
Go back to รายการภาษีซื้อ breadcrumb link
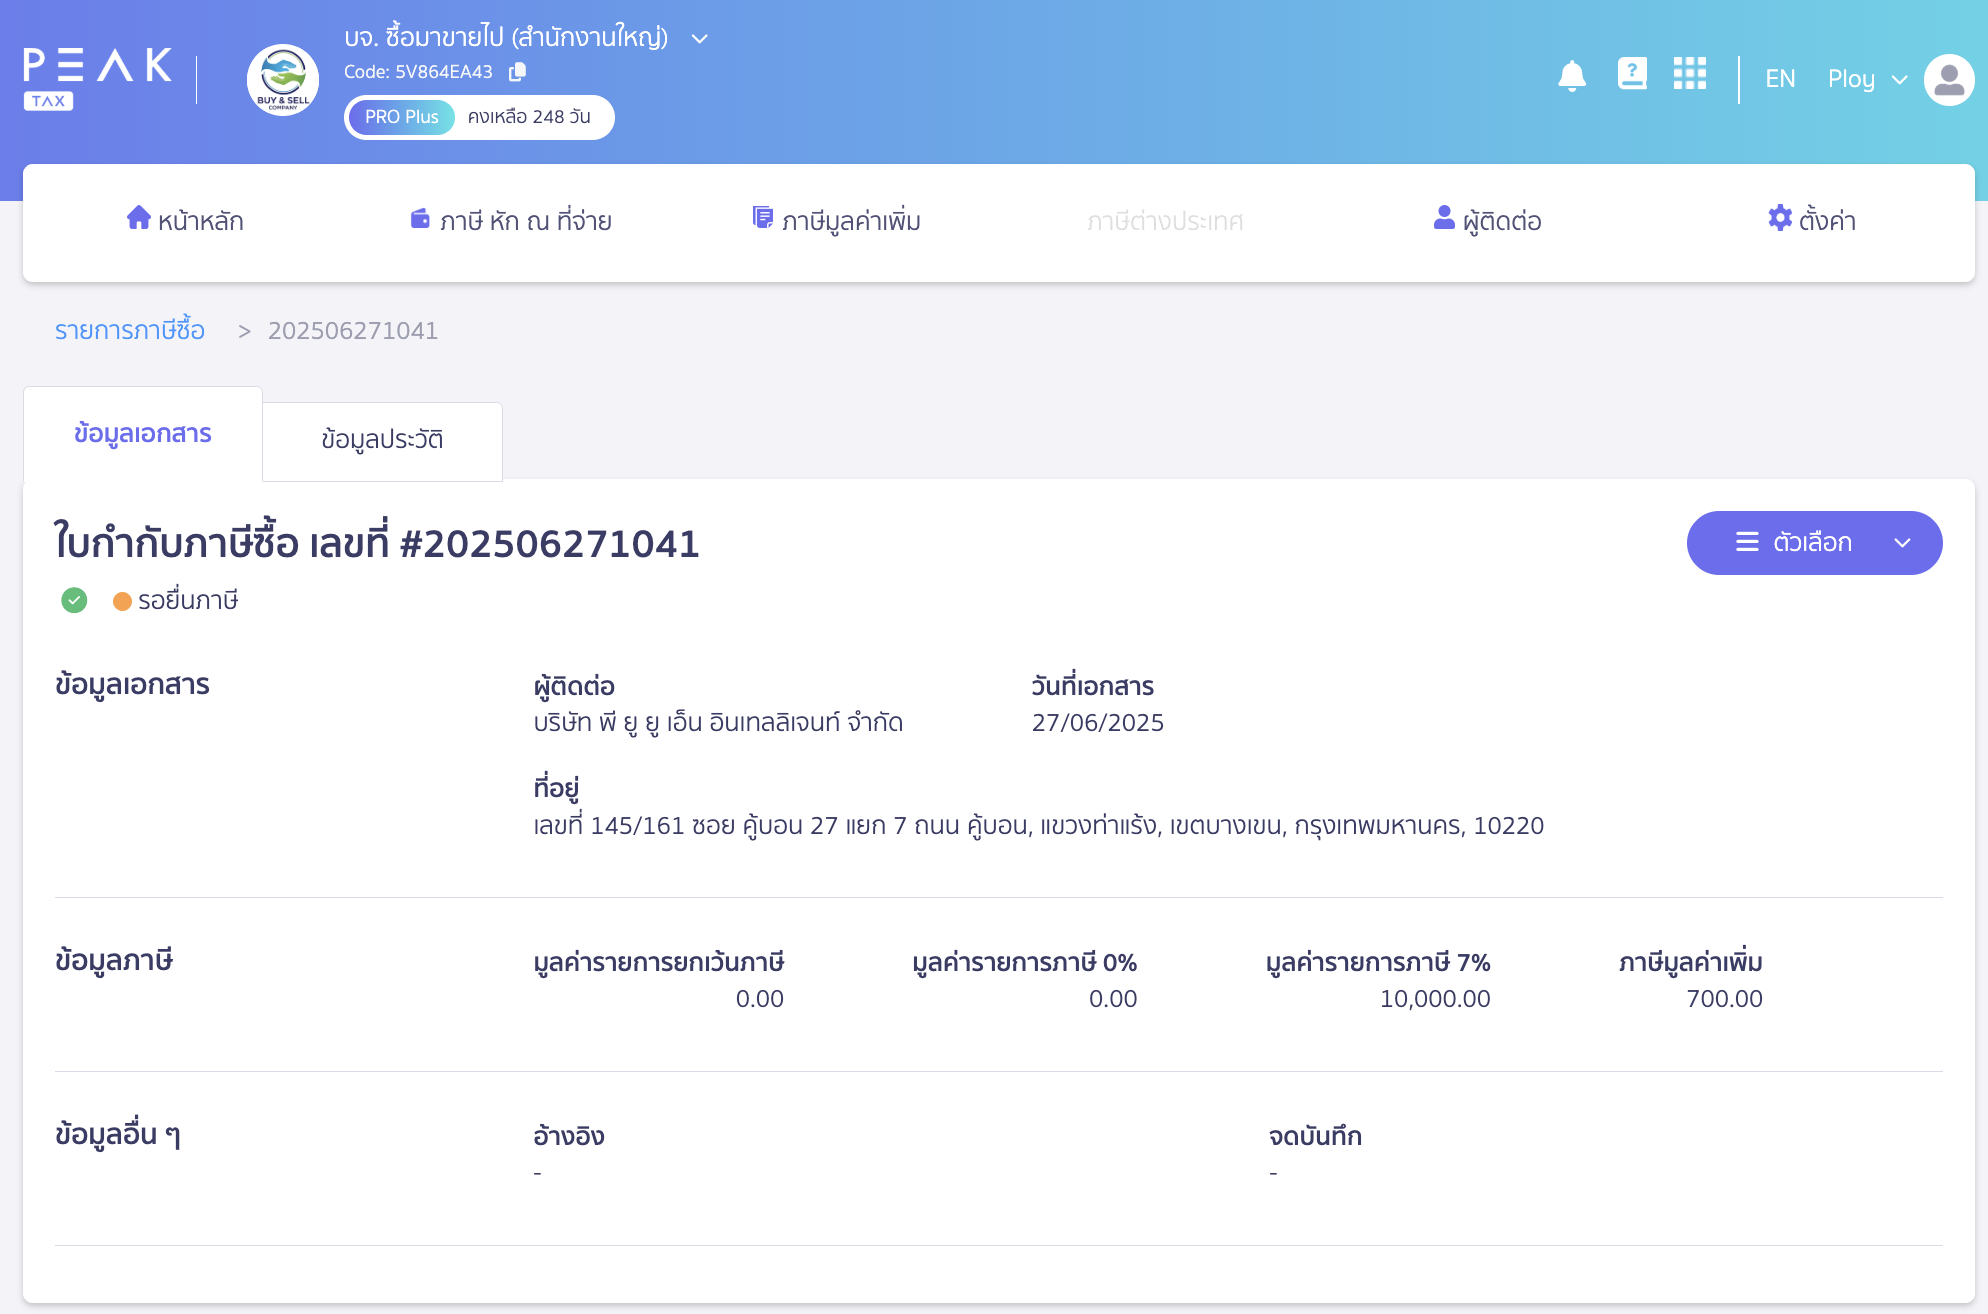point(130,331)
